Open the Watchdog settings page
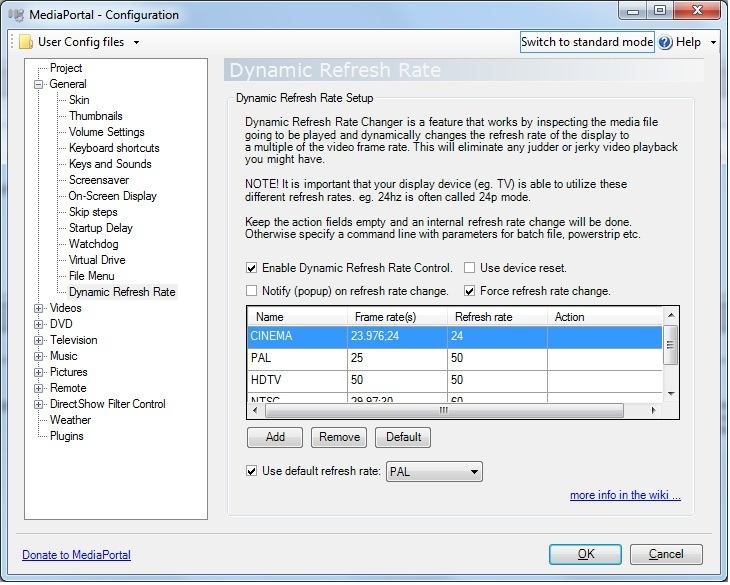The width and height of the screenshot is (730, 585). tap(94, 244)
